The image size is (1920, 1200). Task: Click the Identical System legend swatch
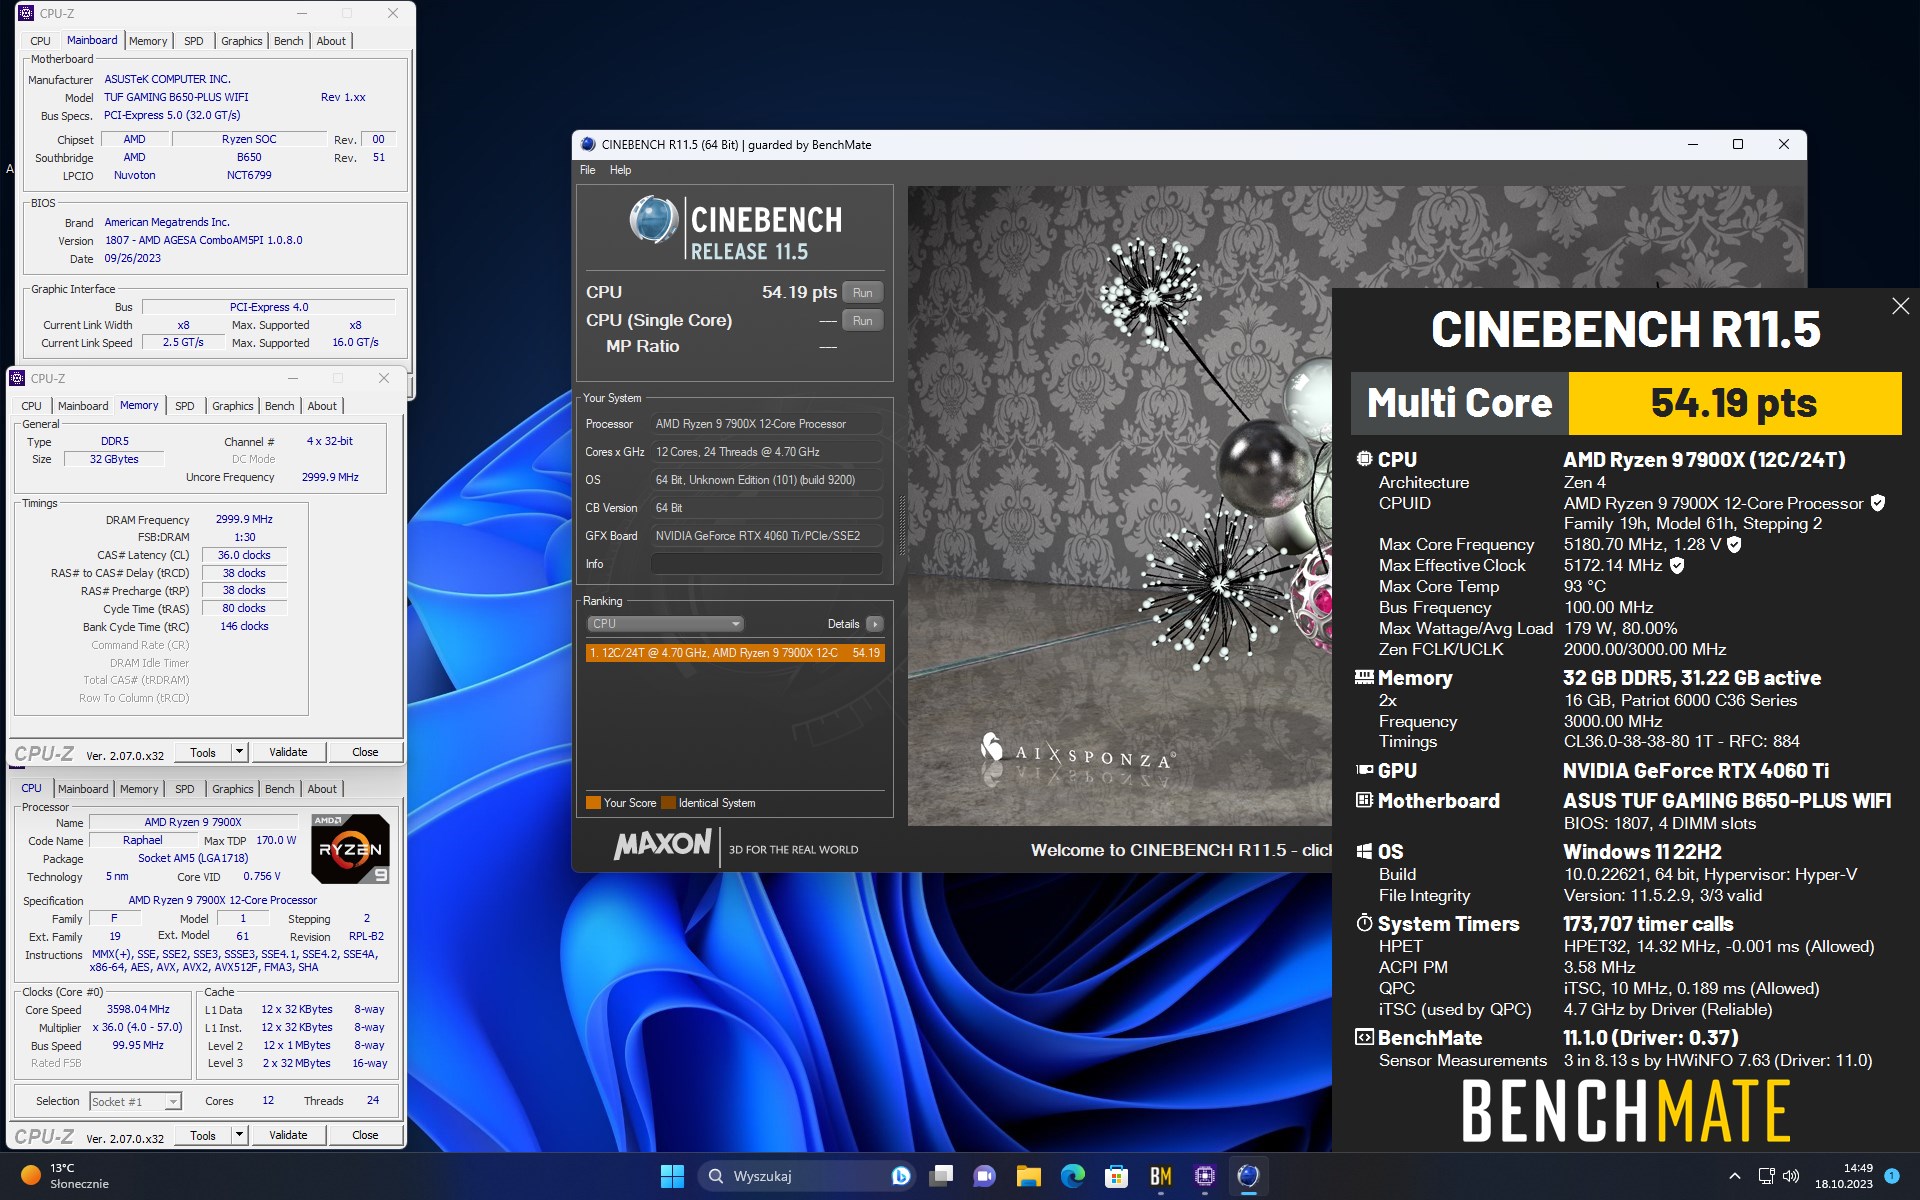[x=668, y=803]
